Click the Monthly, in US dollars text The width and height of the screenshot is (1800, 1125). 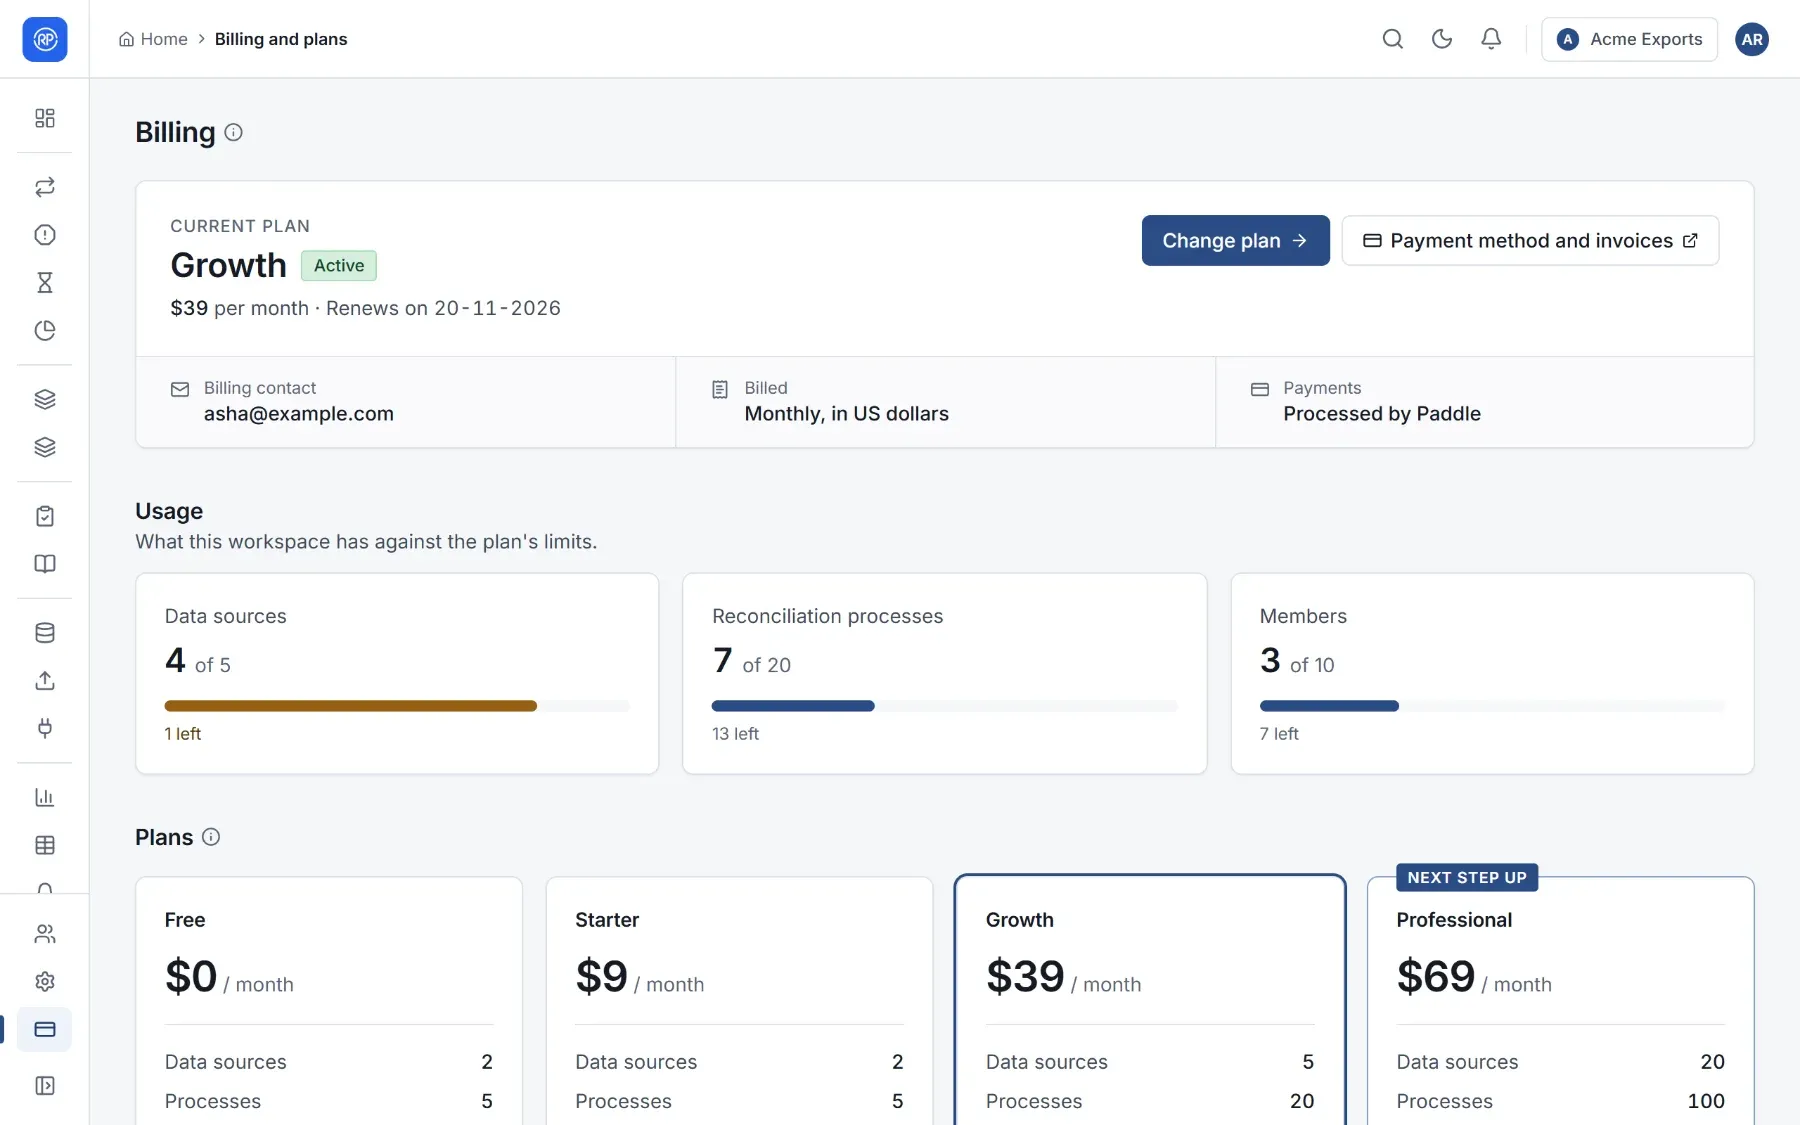[846, 414]
